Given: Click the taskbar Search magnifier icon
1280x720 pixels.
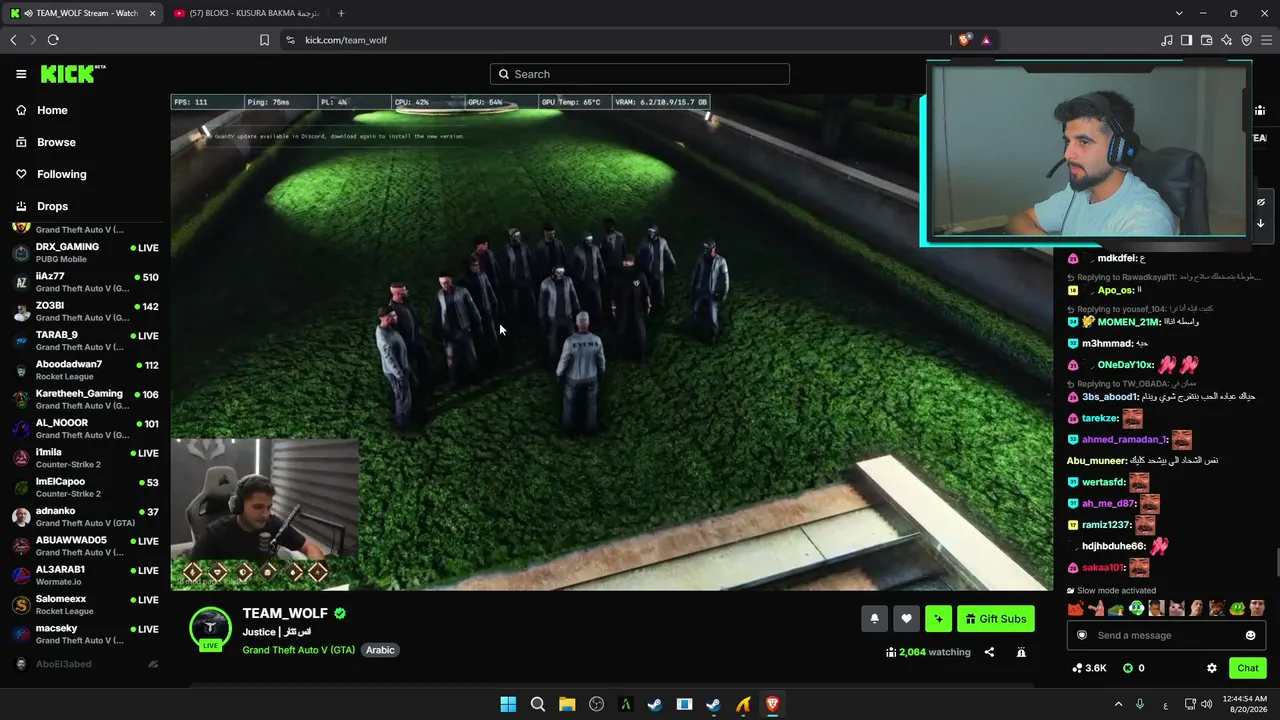Looking at the screenshot, I should [x=537, y=704].
